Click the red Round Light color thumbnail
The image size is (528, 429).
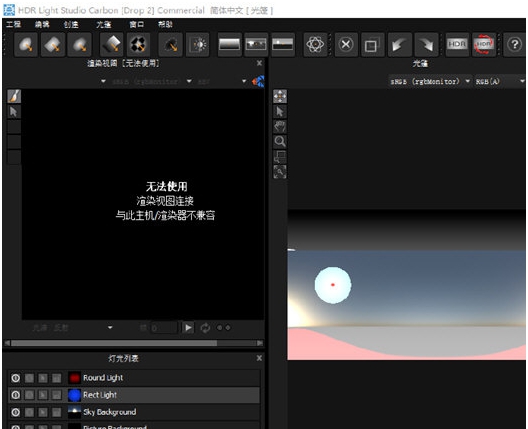[74, 378]
